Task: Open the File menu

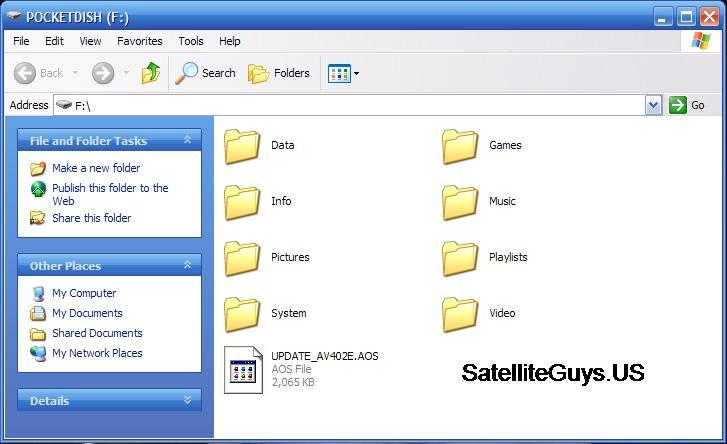Action: tap(21, 41)
